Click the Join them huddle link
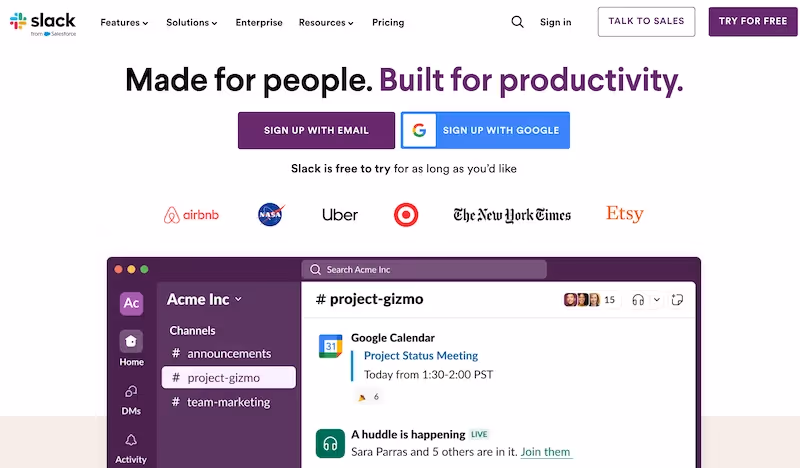800x468 pixels. 545,452
